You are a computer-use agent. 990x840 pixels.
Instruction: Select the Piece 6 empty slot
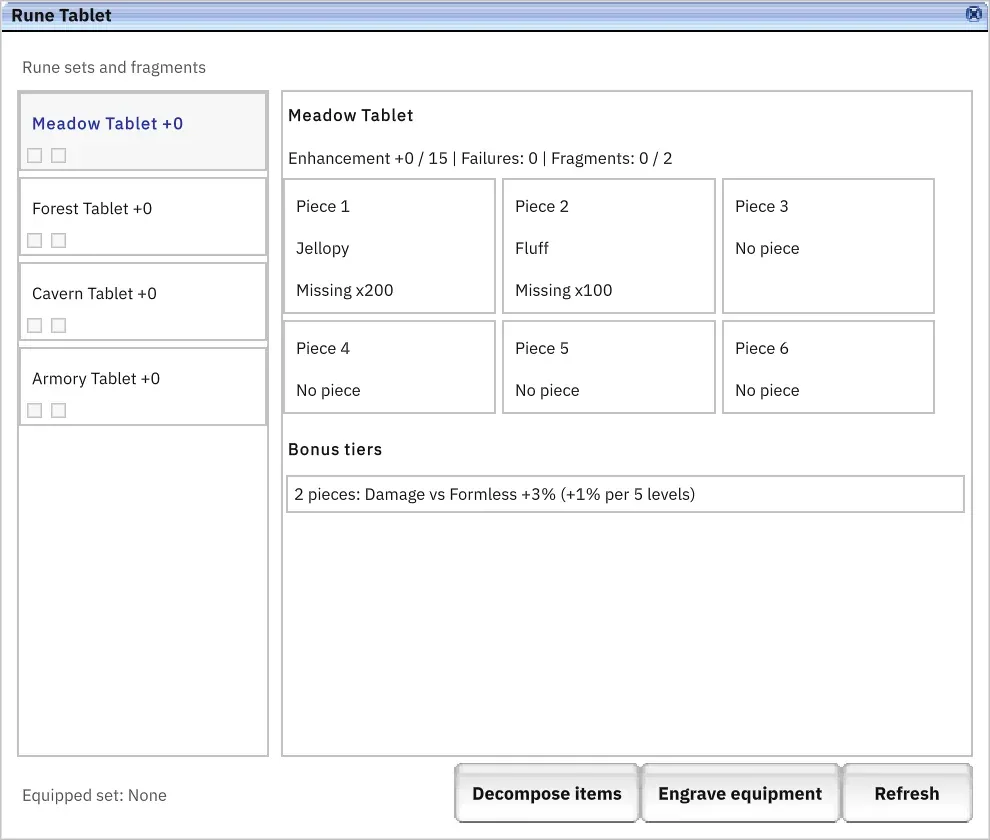tap(828, 367)
